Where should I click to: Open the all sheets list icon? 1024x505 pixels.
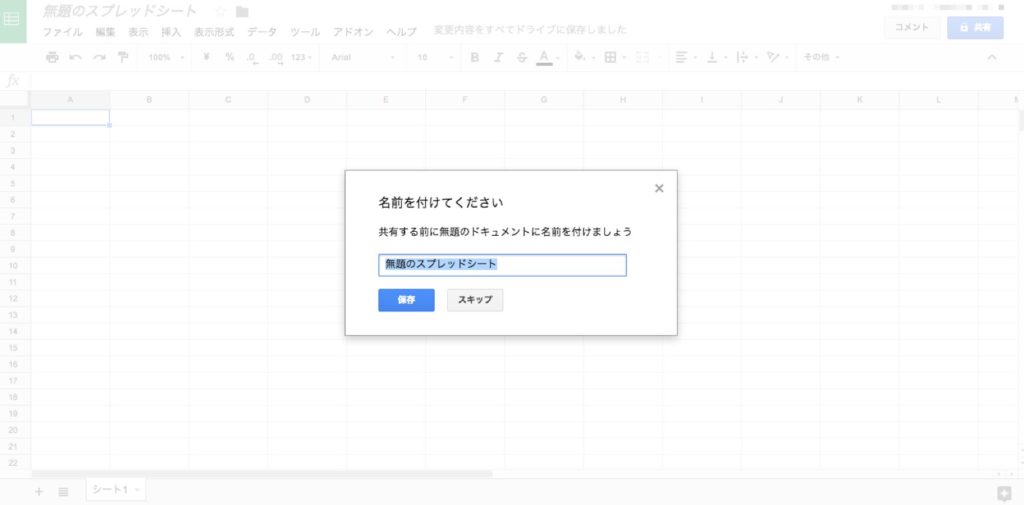(63, 491)
